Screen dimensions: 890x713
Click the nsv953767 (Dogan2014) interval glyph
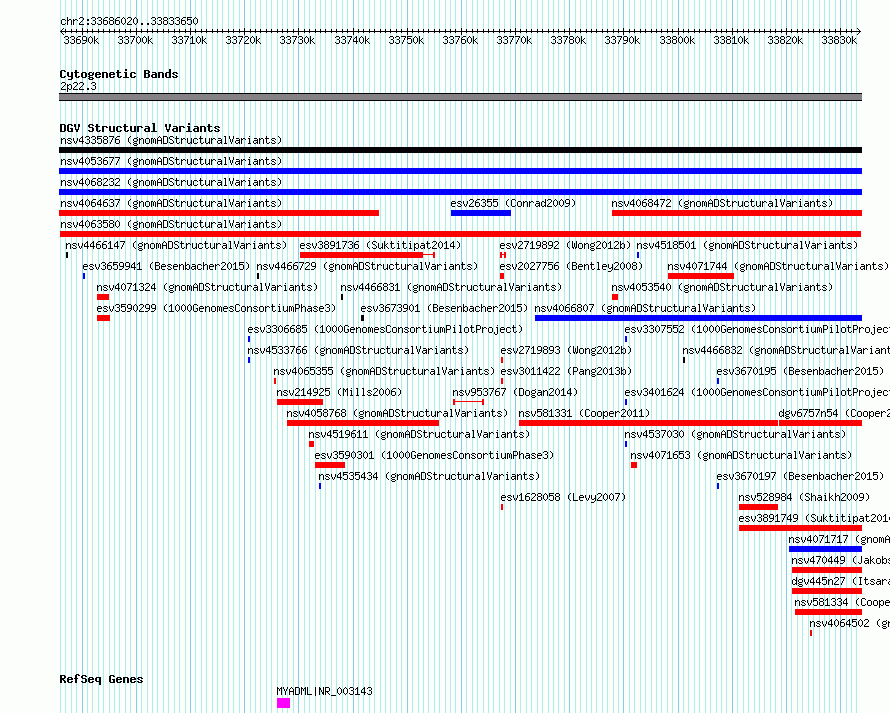point(468,402)
